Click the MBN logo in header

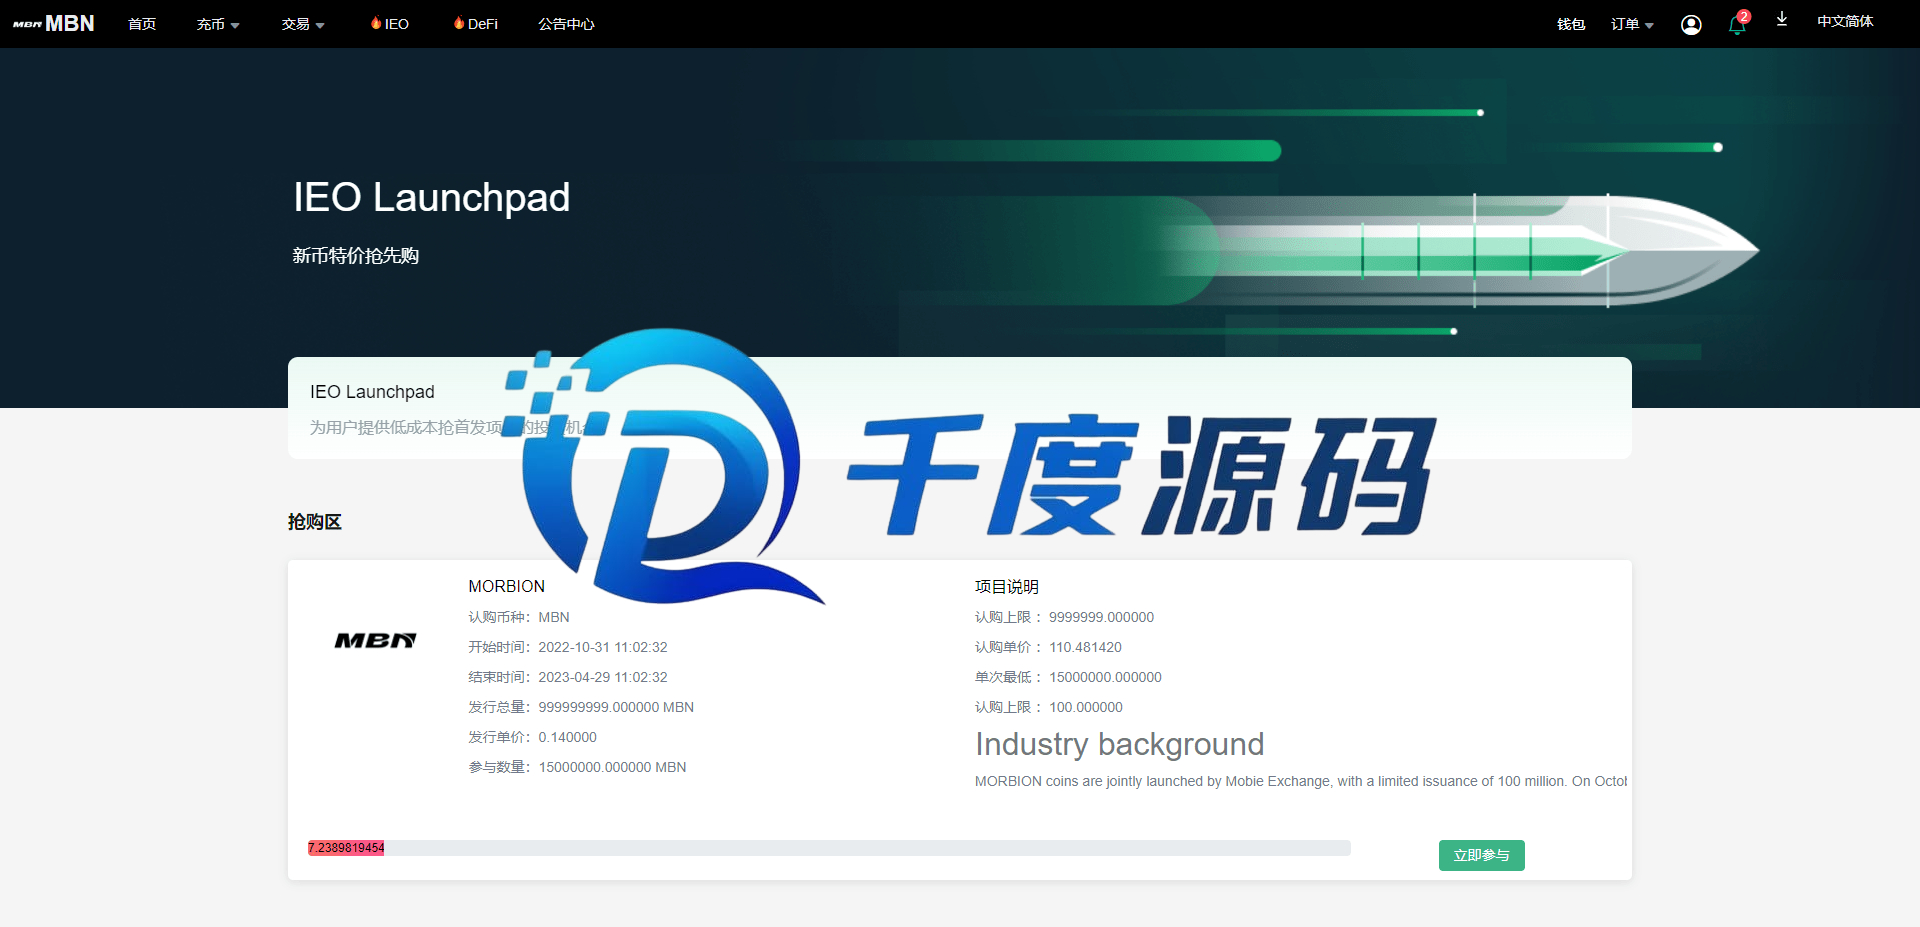[54, 23]
